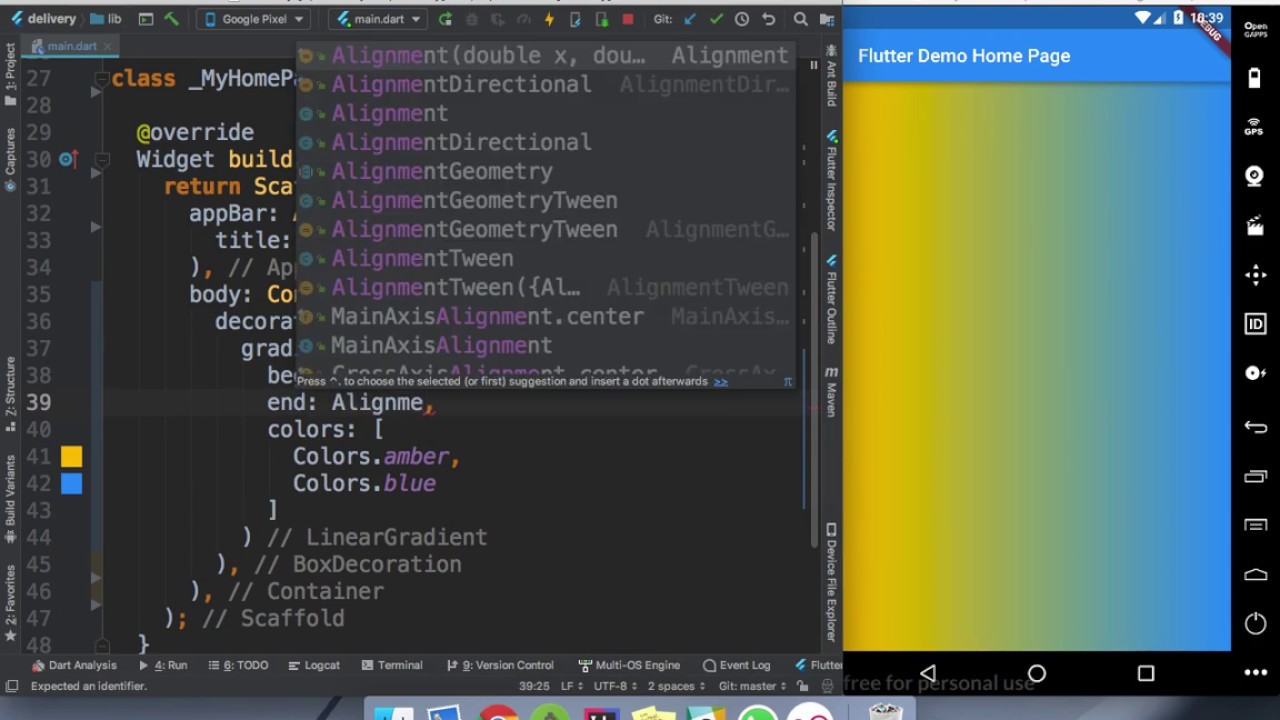Click the green Run app icon
Viewport: 1280px width, 720px height.
(x=445, y=19)
